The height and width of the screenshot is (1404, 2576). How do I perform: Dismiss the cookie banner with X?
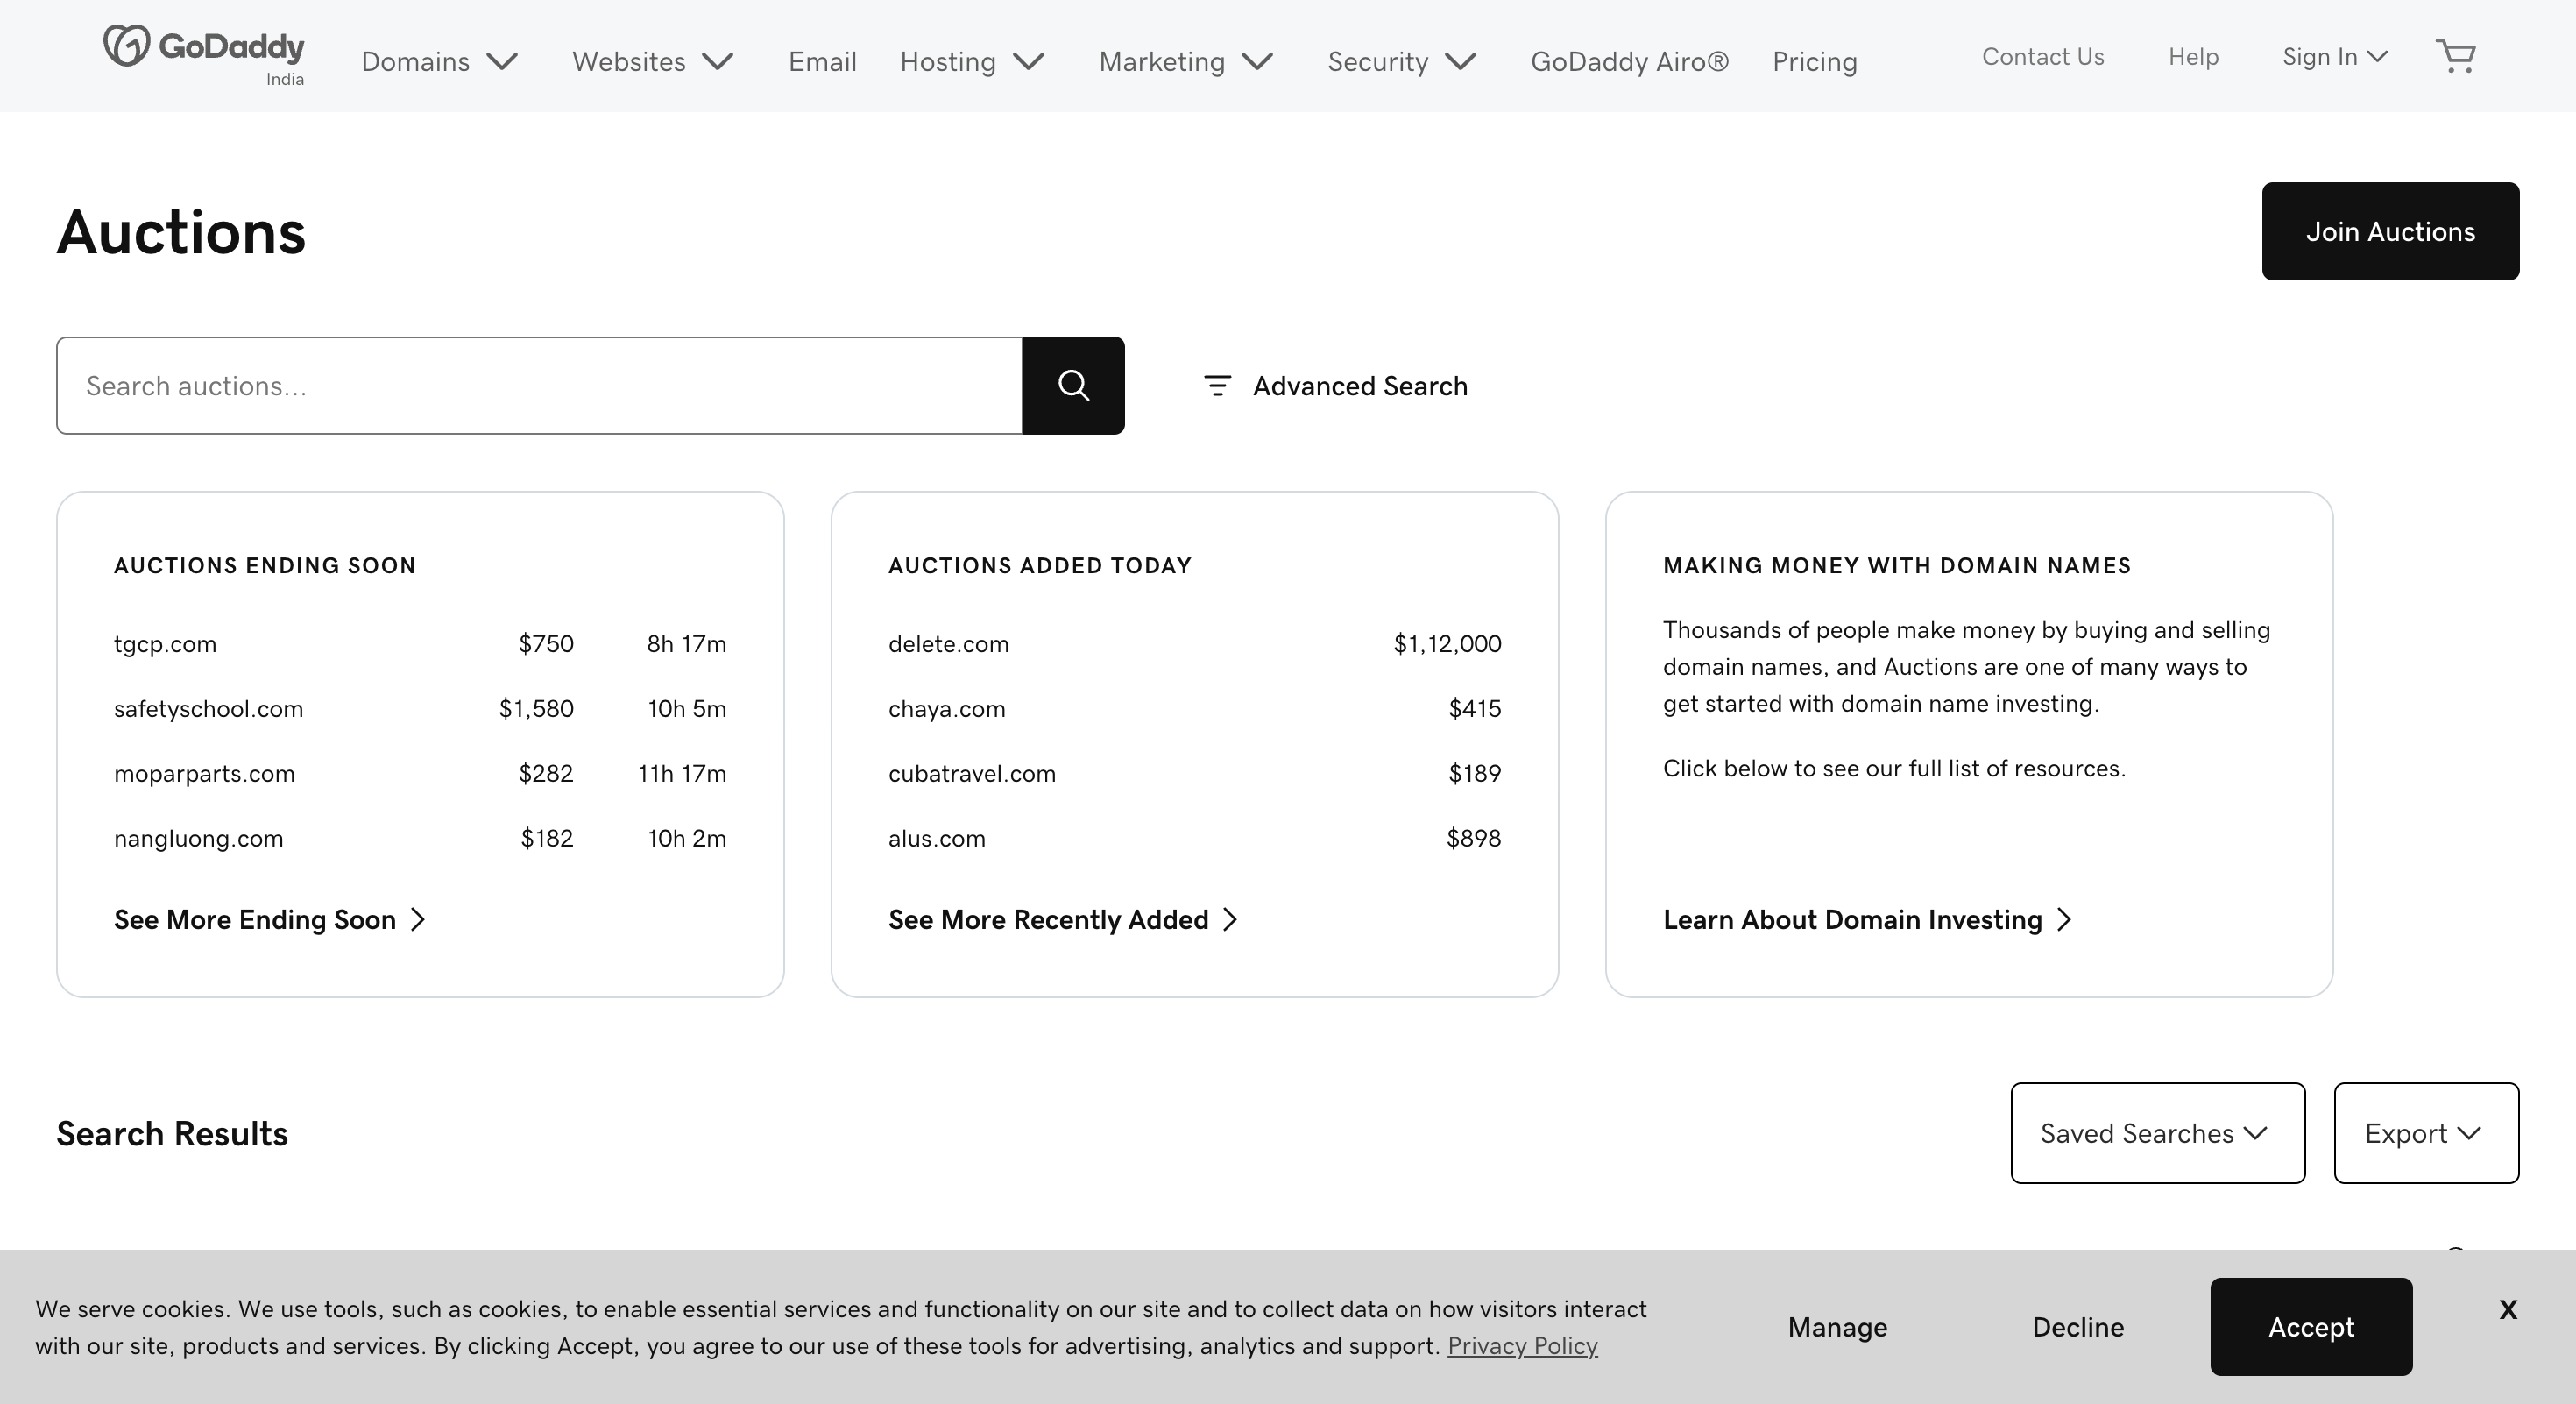click(2507, 1309)
